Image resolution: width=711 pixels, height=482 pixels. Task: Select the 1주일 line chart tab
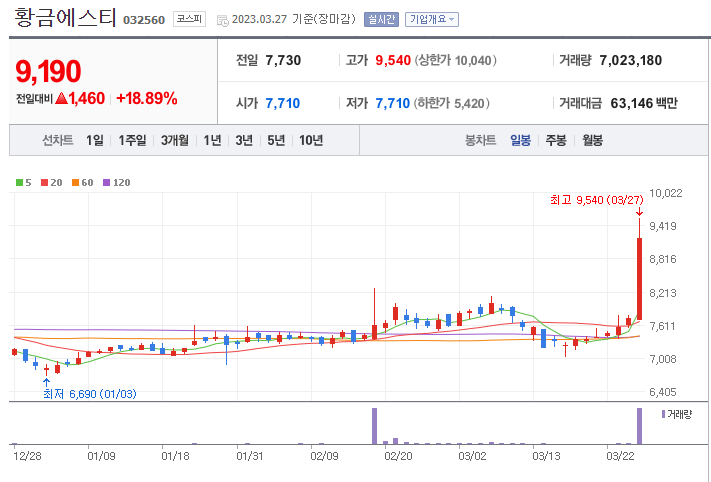[132, 141]
